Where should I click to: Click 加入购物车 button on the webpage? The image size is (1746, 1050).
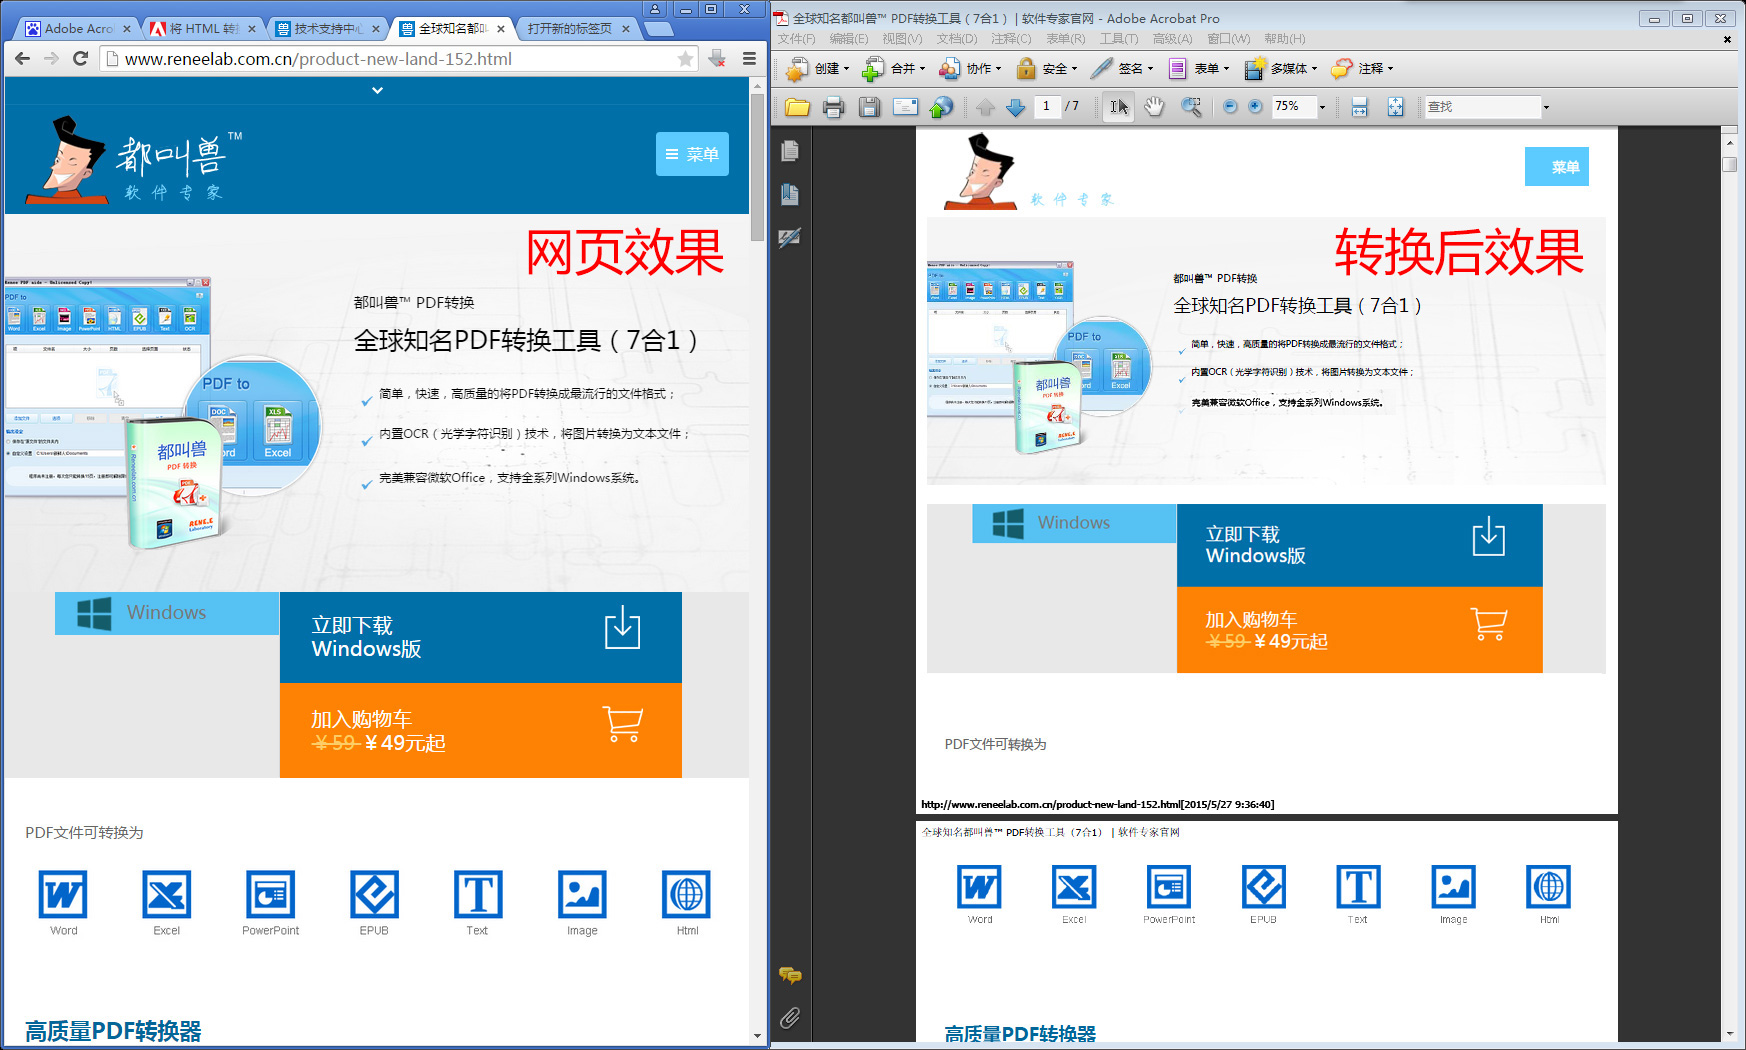click(x=480, y=730)
